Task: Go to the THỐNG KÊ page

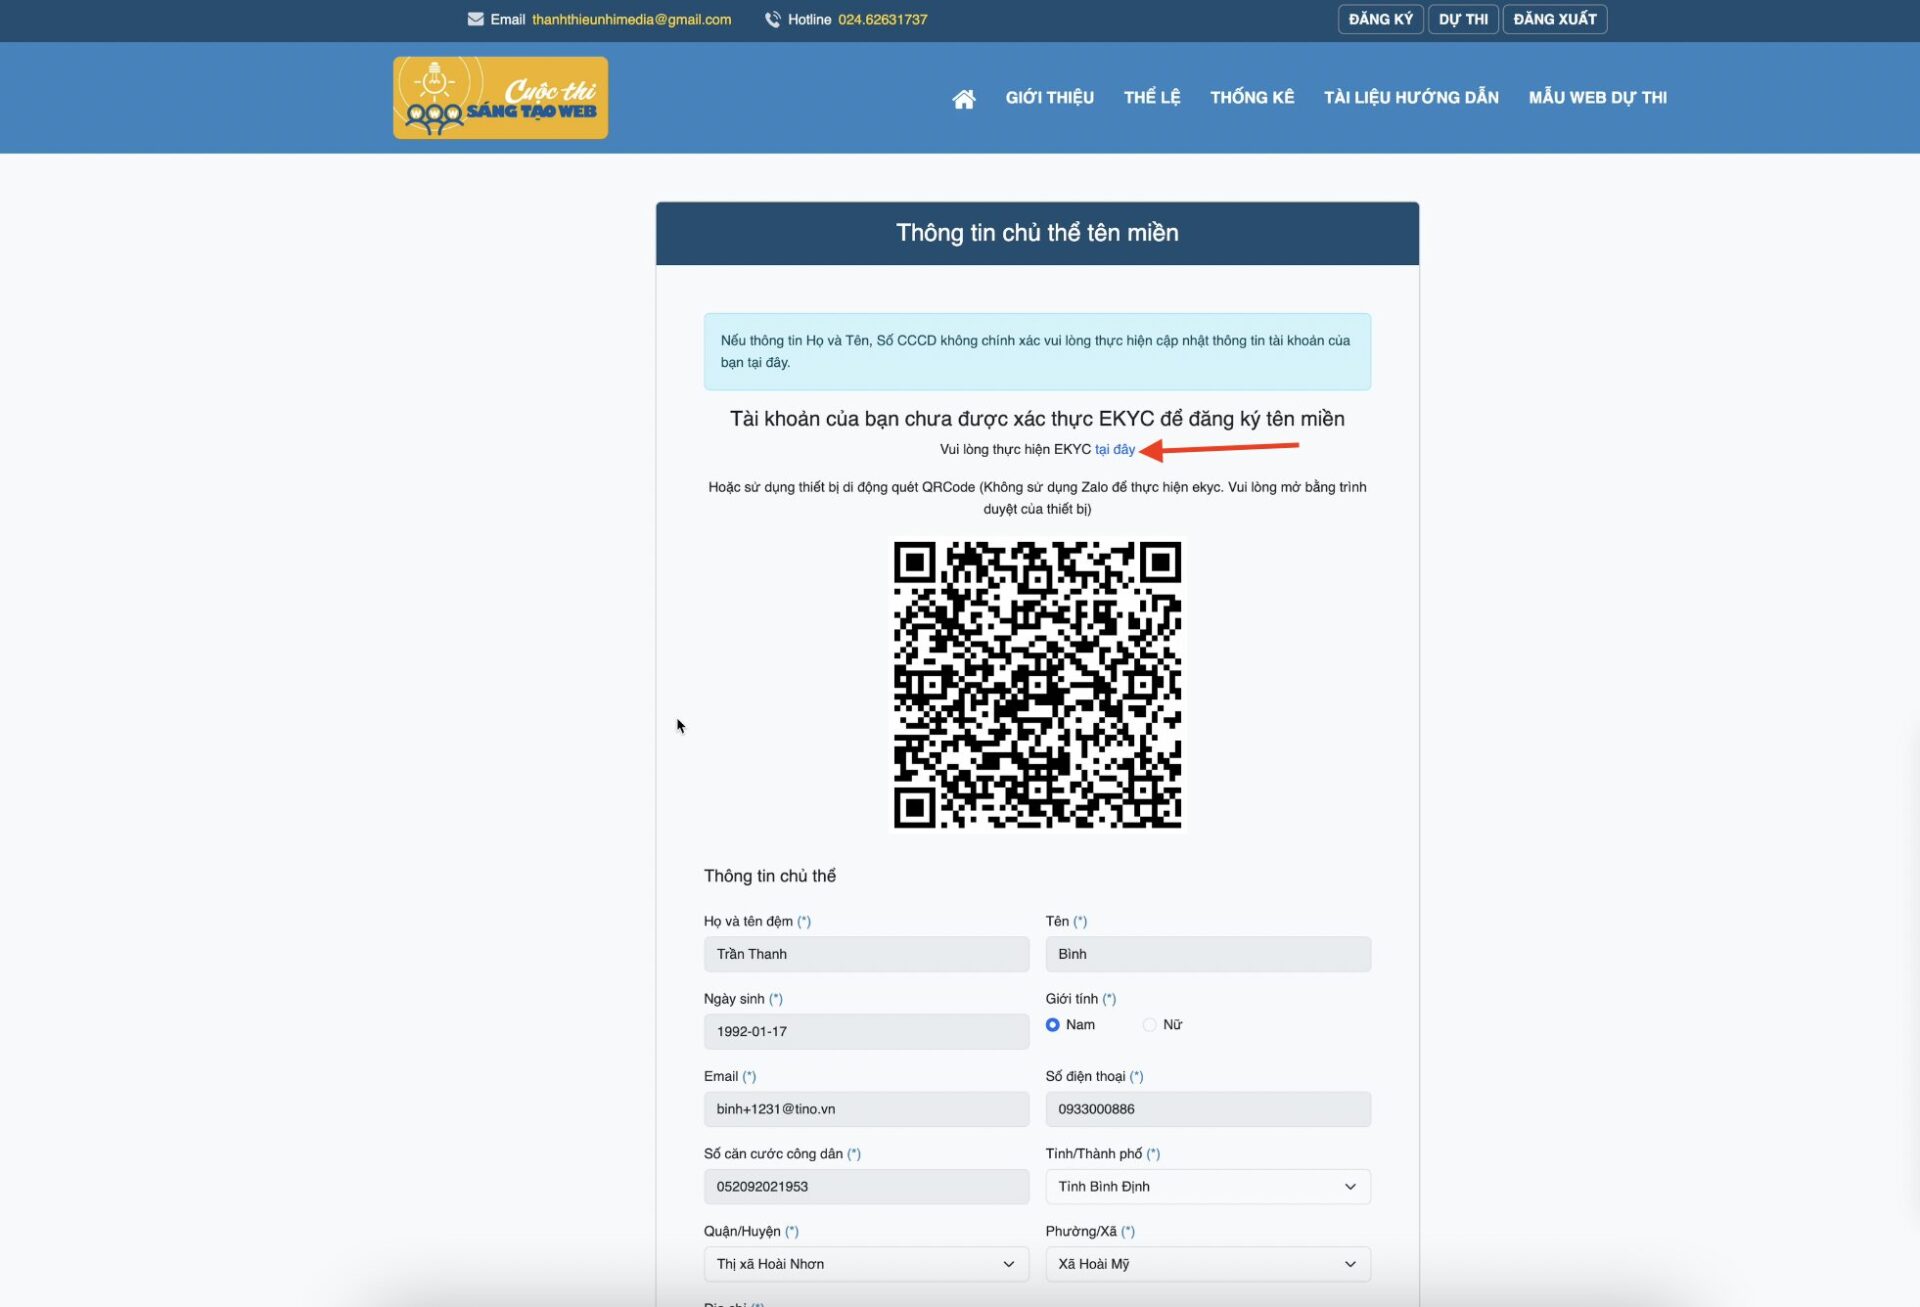Action: point(1252,97)
